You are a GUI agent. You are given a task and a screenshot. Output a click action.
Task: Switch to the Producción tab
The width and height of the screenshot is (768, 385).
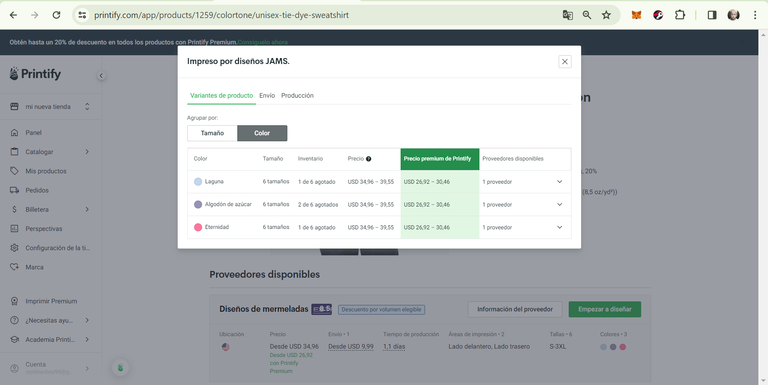297,96
